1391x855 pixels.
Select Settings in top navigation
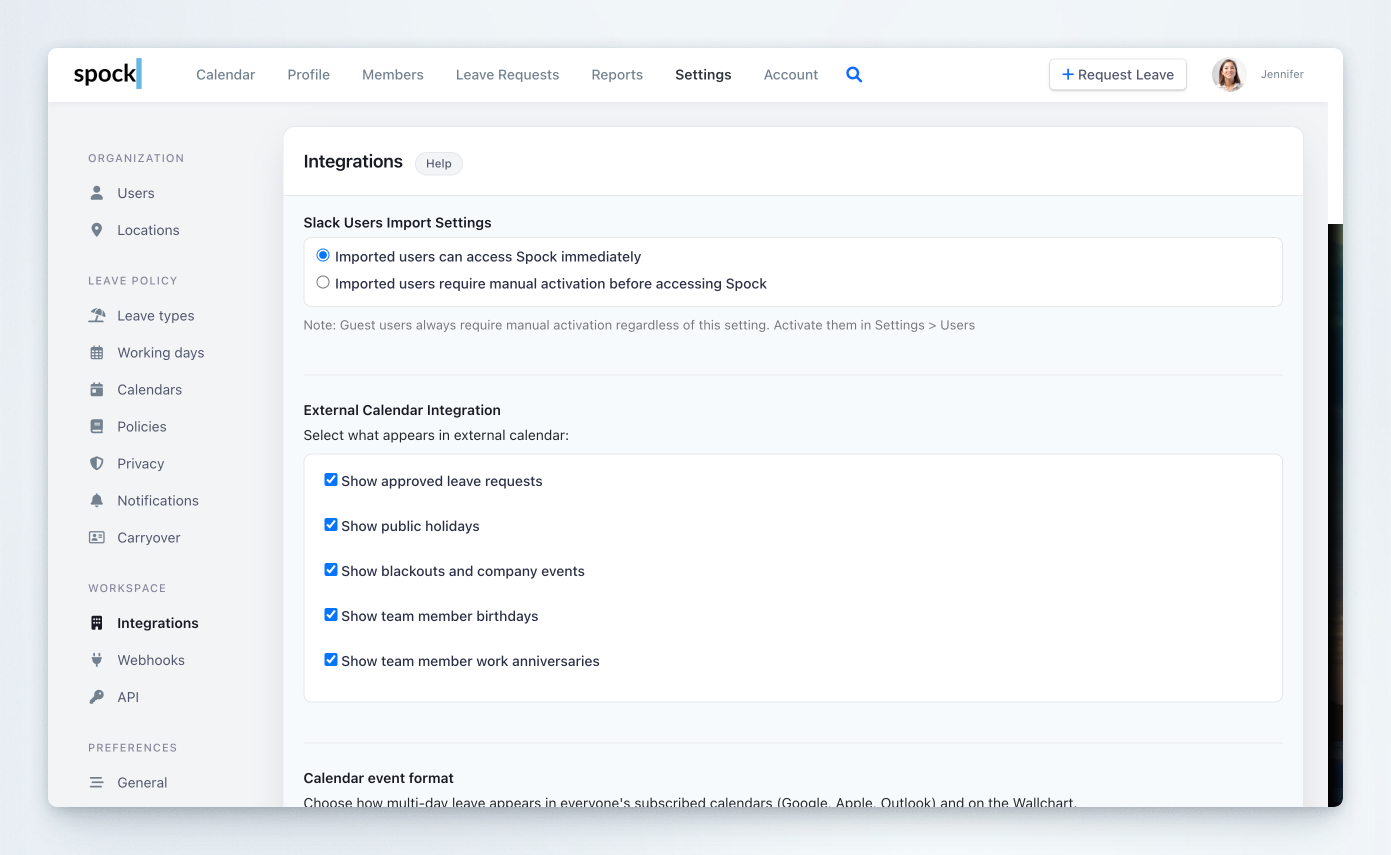click(703, 75)
